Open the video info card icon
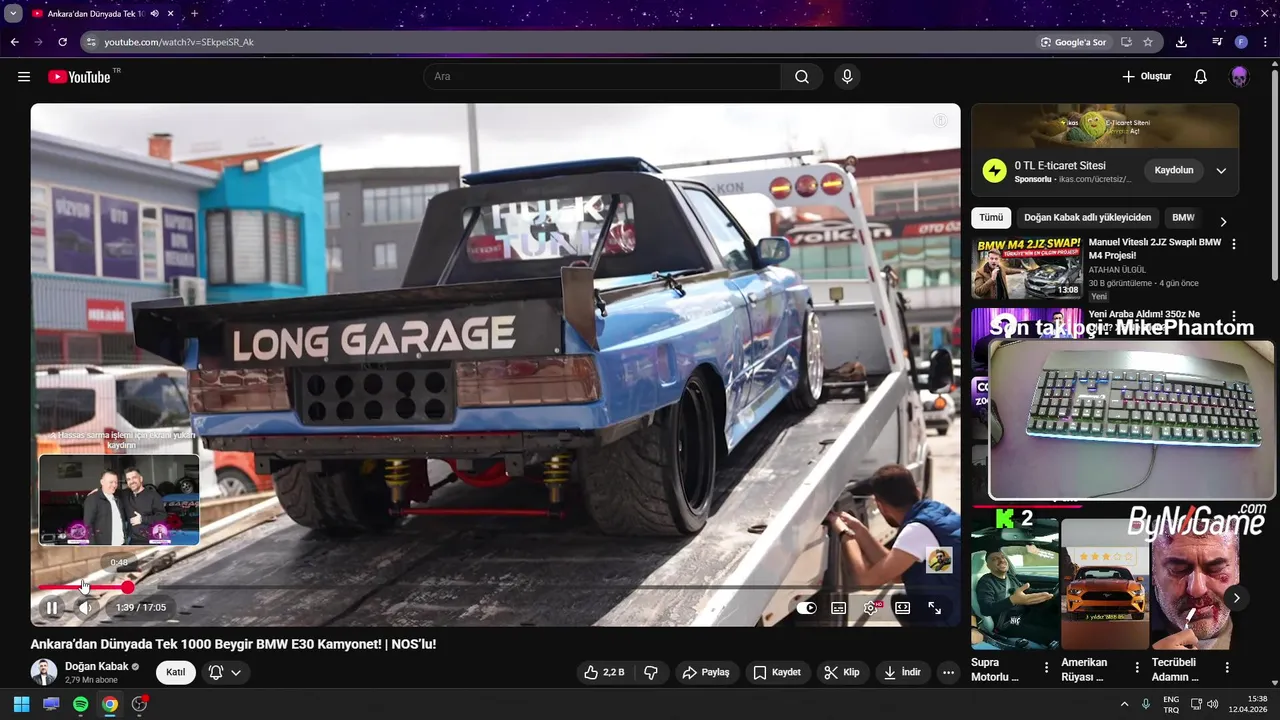This screenshot has width=1280, height=720. coord(940,121)
